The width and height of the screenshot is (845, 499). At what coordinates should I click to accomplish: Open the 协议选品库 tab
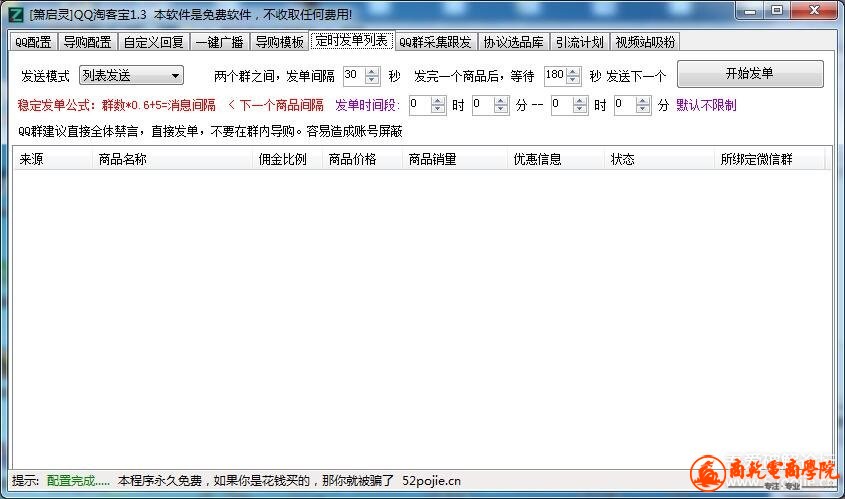point(513,42)
